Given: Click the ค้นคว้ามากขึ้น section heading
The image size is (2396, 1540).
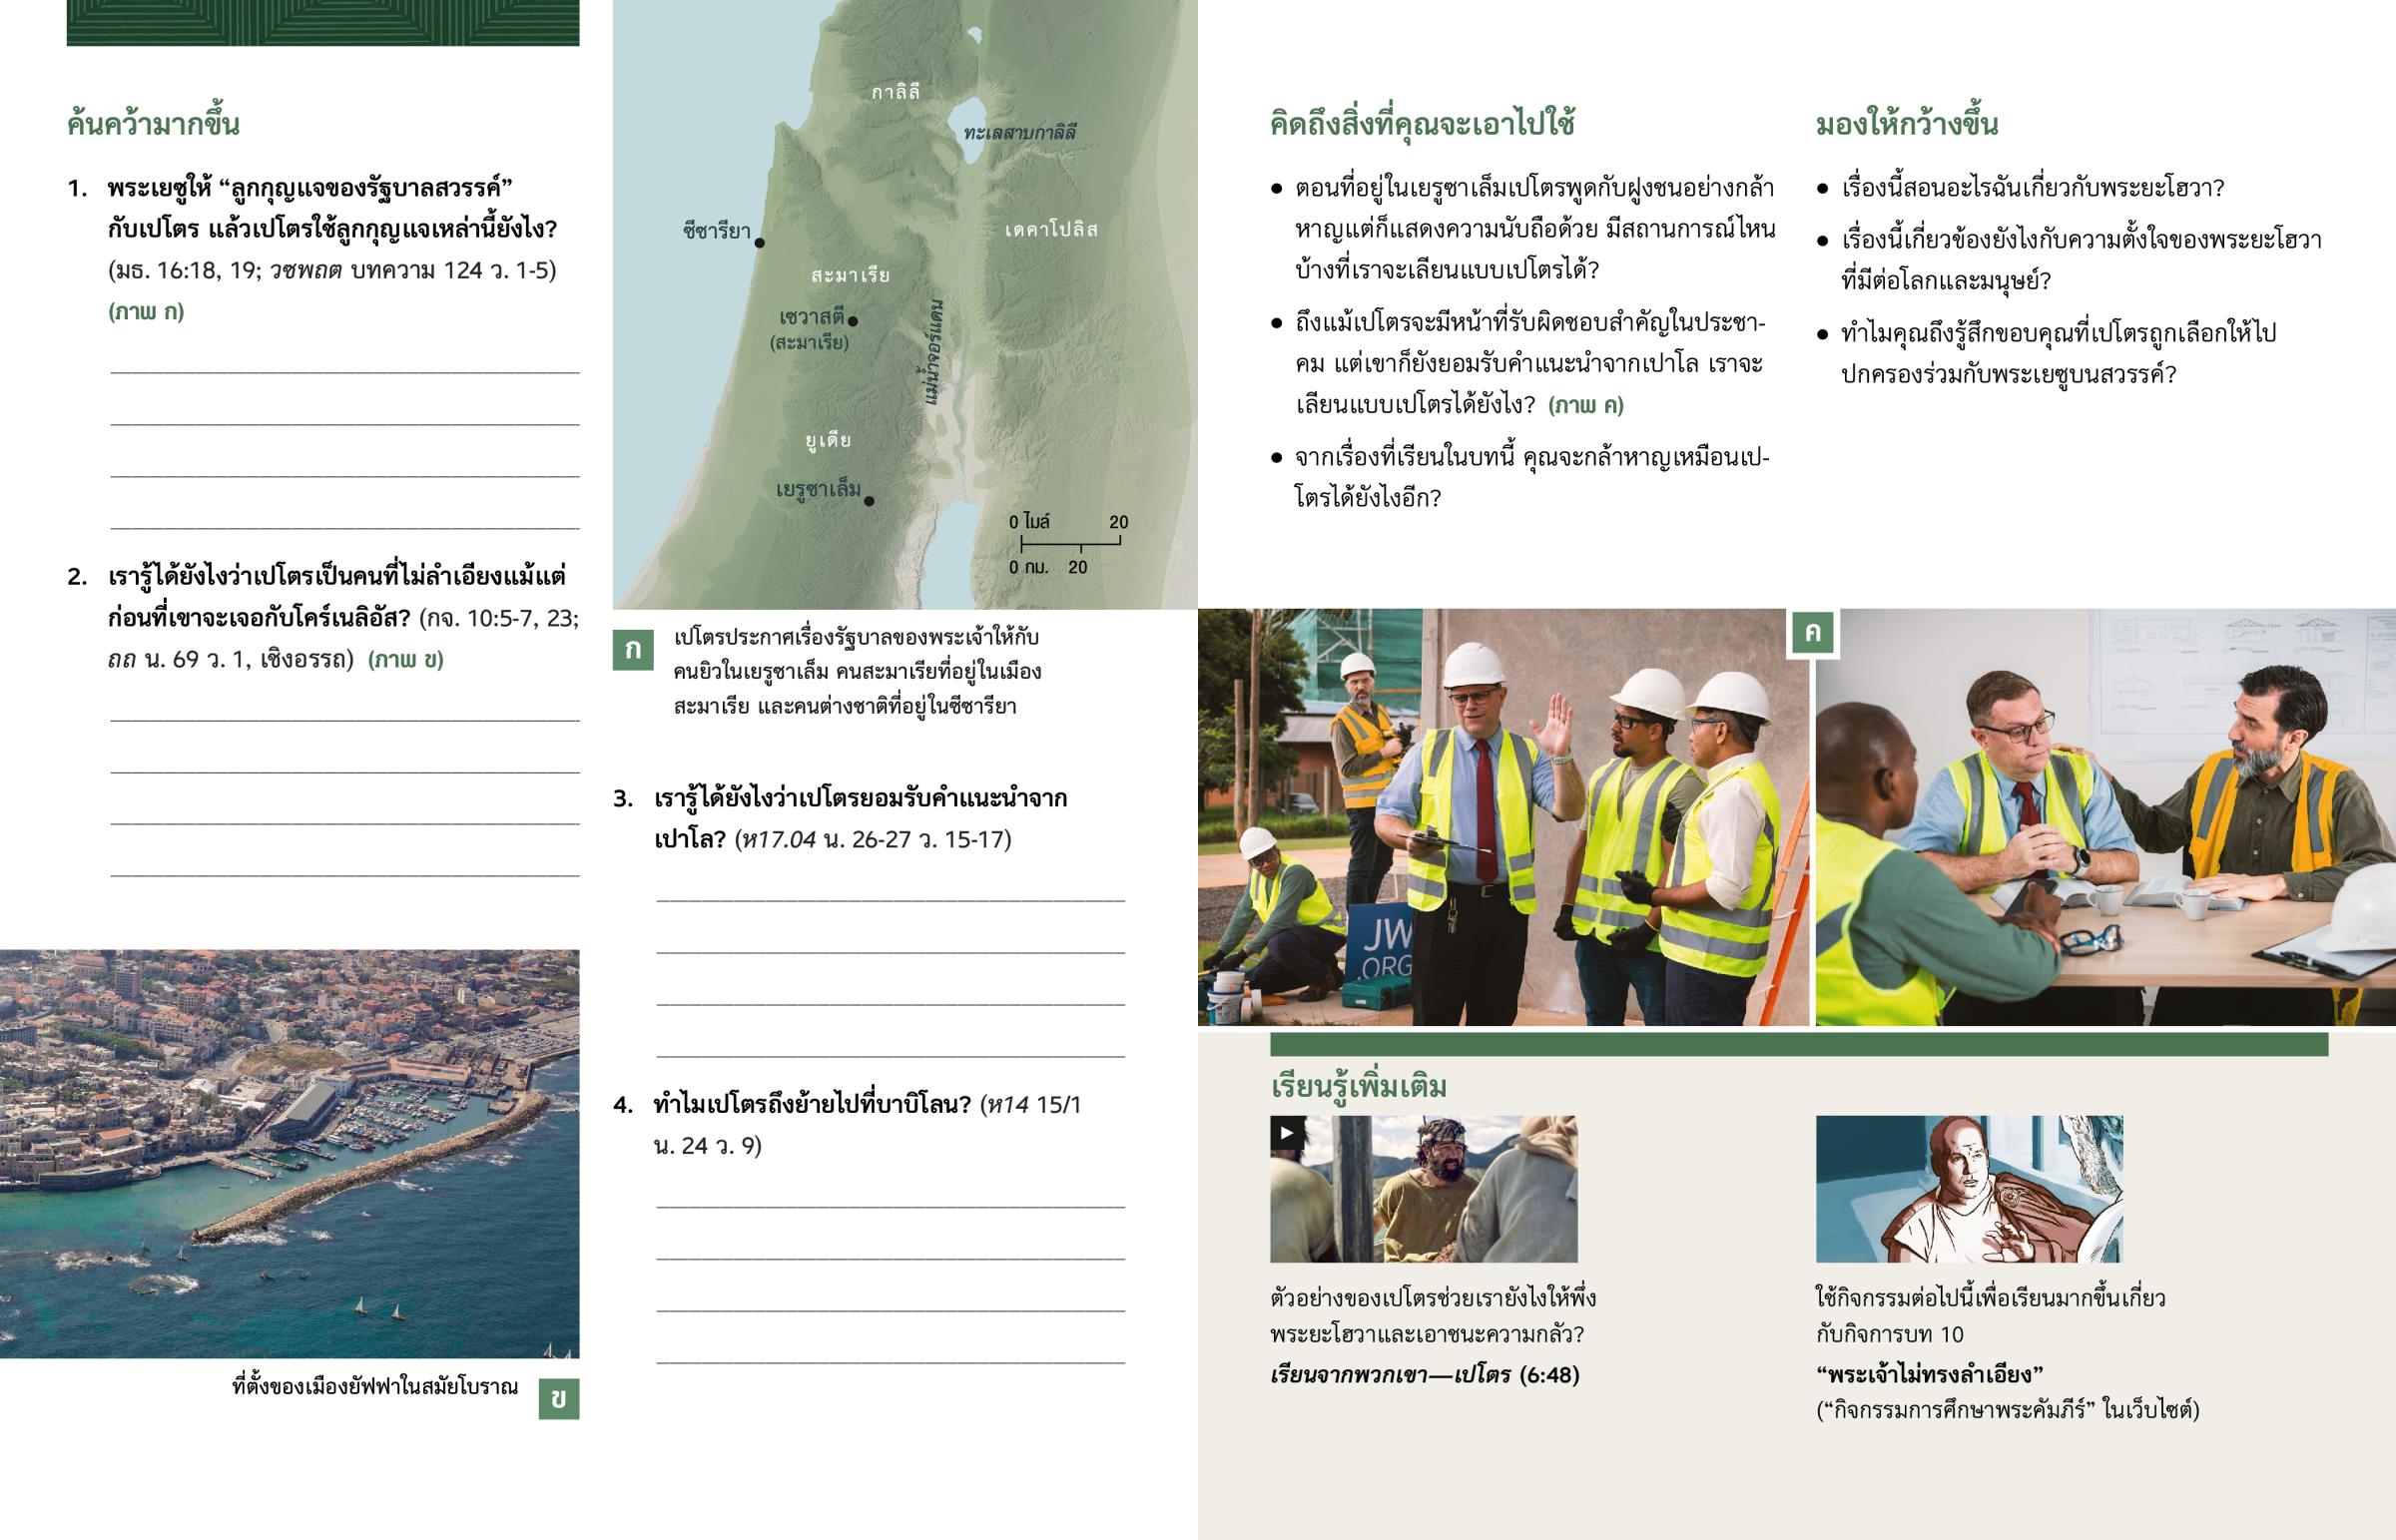Looking at the screenshot, I should pyautogui.click(x=153, y=124).
